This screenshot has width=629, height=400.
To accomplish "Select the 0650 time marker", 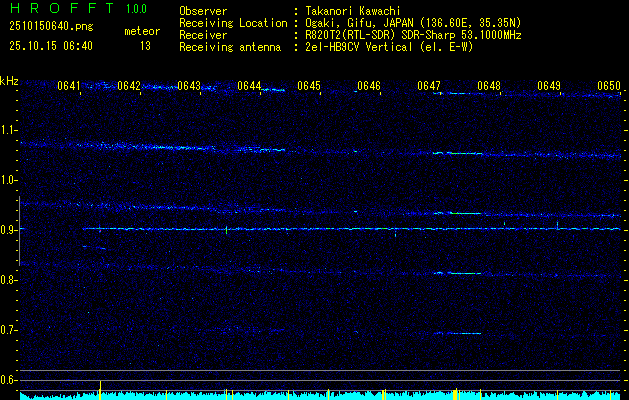I will (609, 87).
